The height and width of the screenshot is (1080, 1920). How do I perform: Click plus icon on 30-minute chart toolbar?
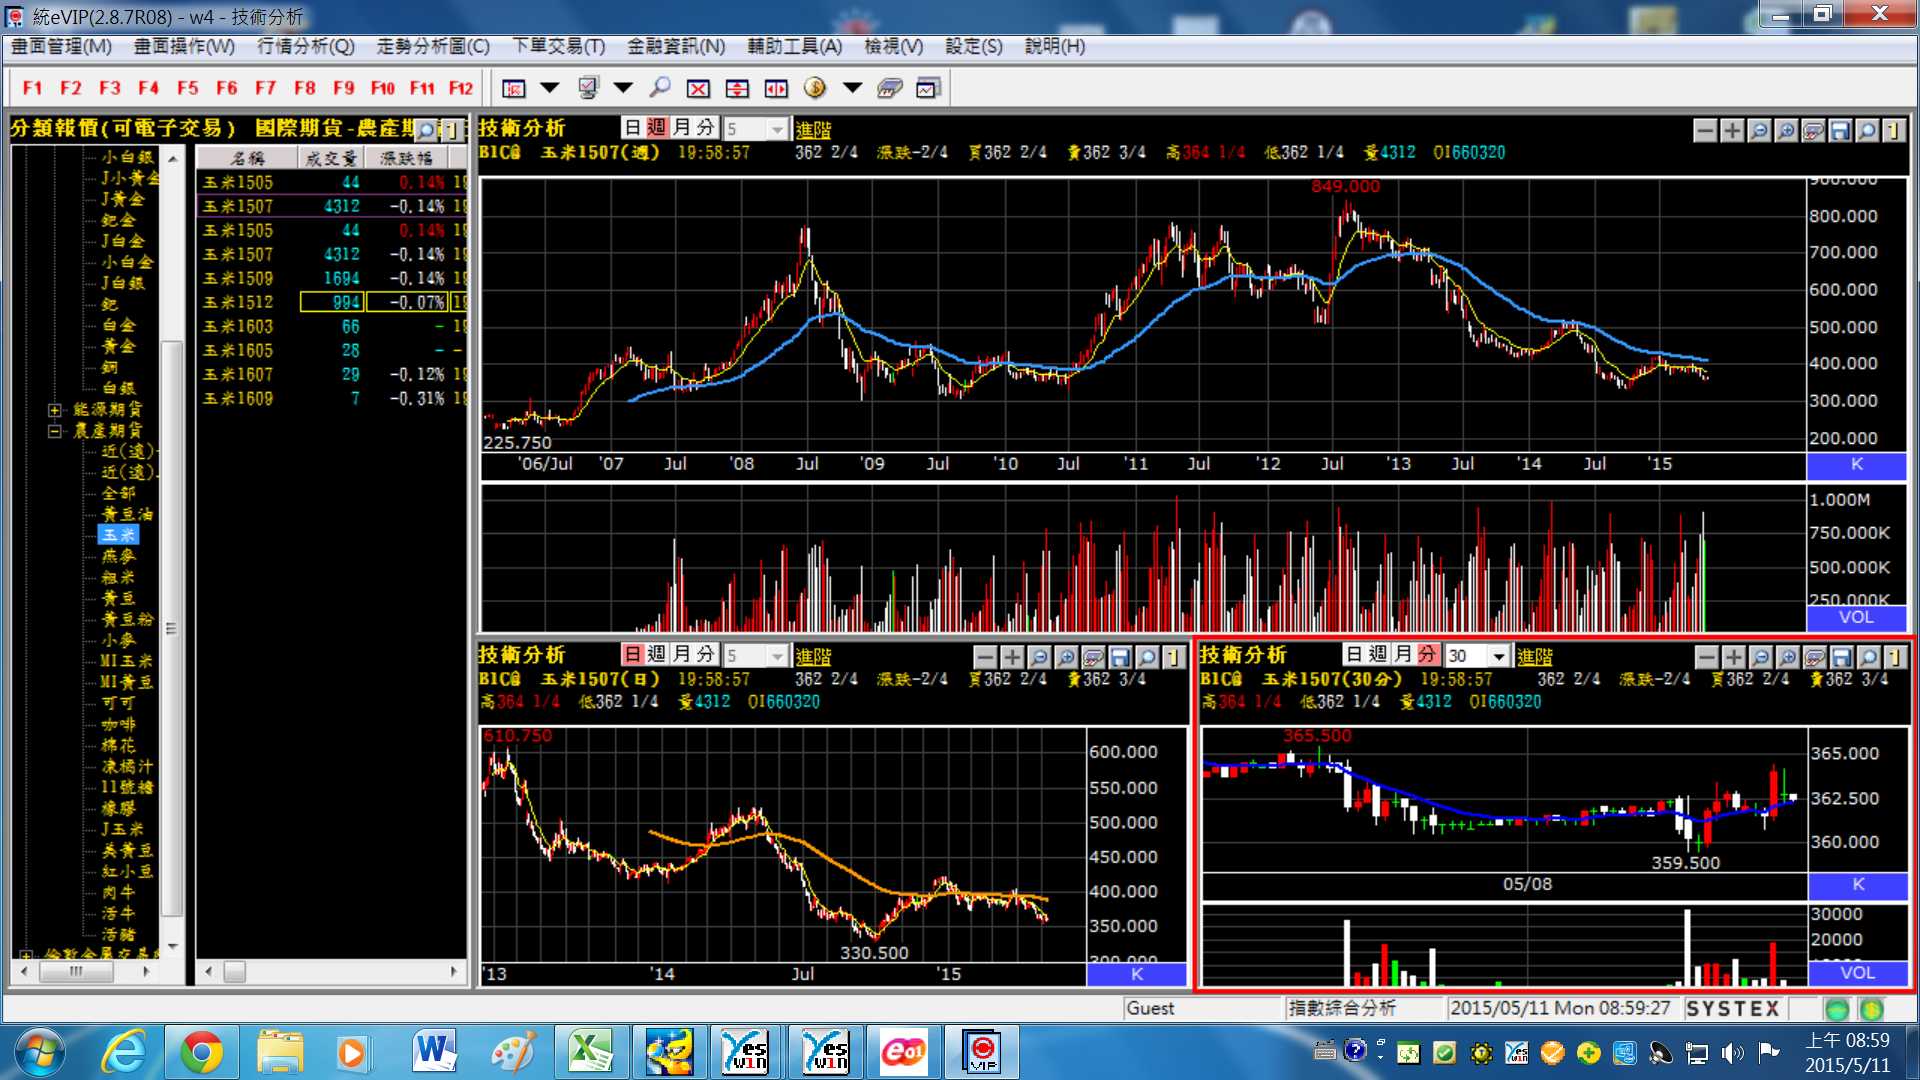1734,657
